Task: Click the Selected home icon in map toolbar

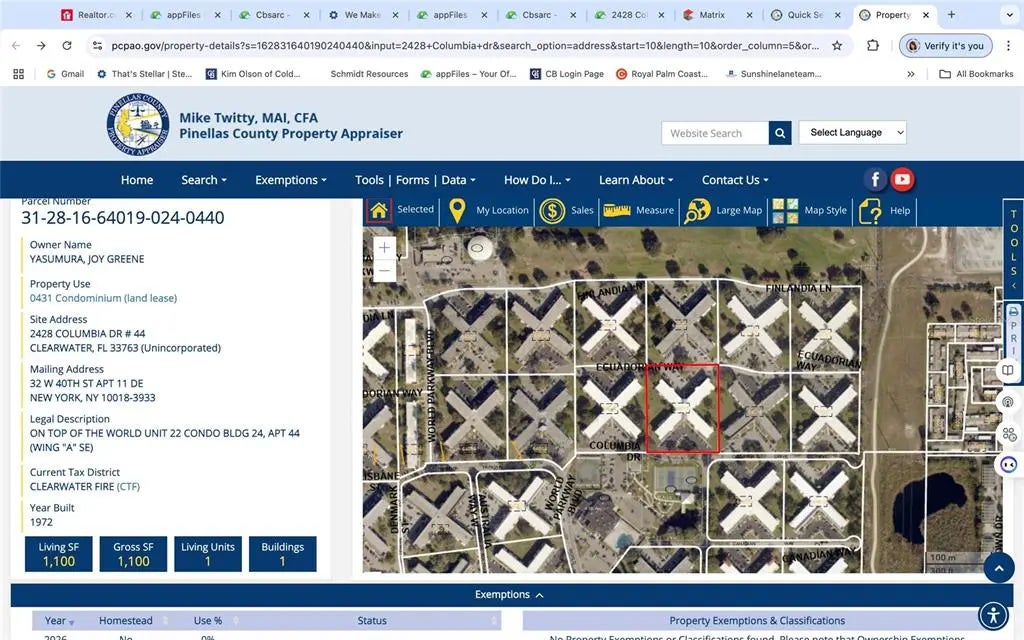Action: point(379,211)
